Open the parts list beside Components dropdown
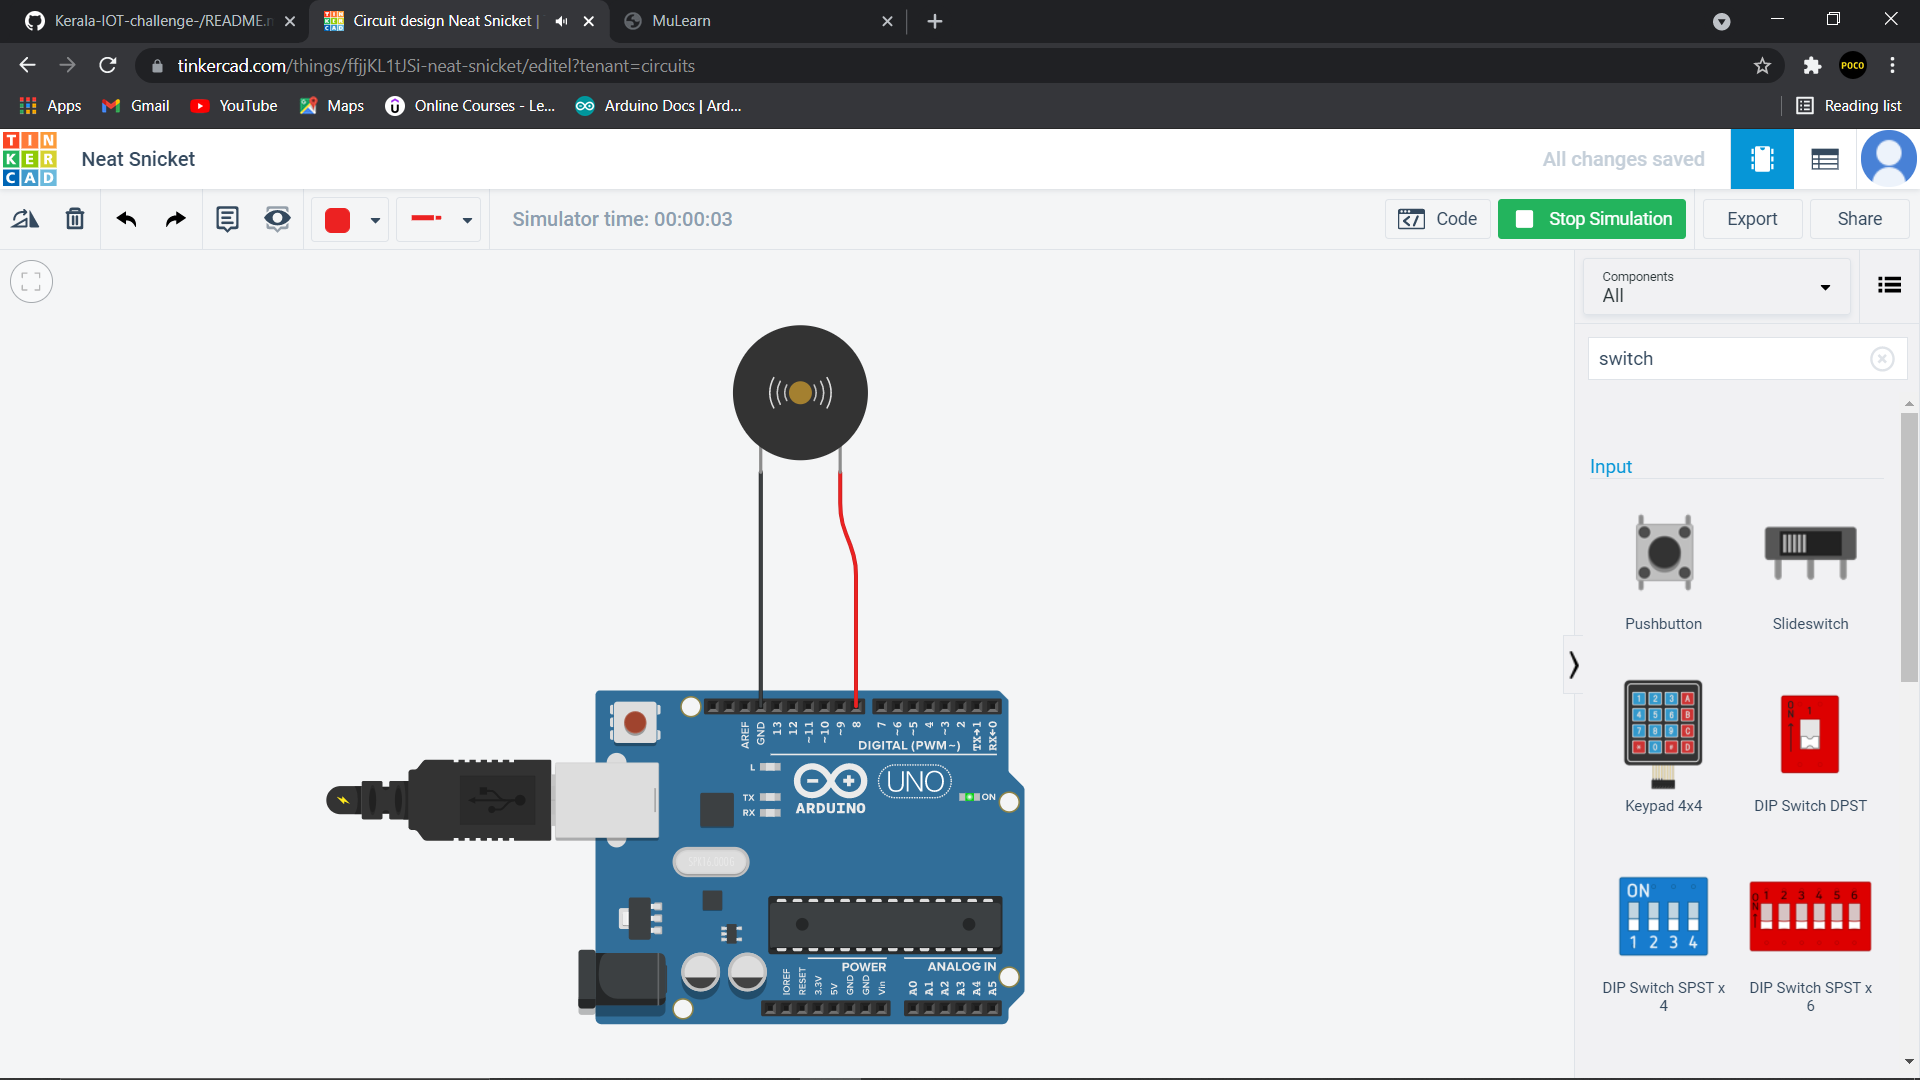The height and width of the screenshot is (1080, 1920). (1890, 285)
